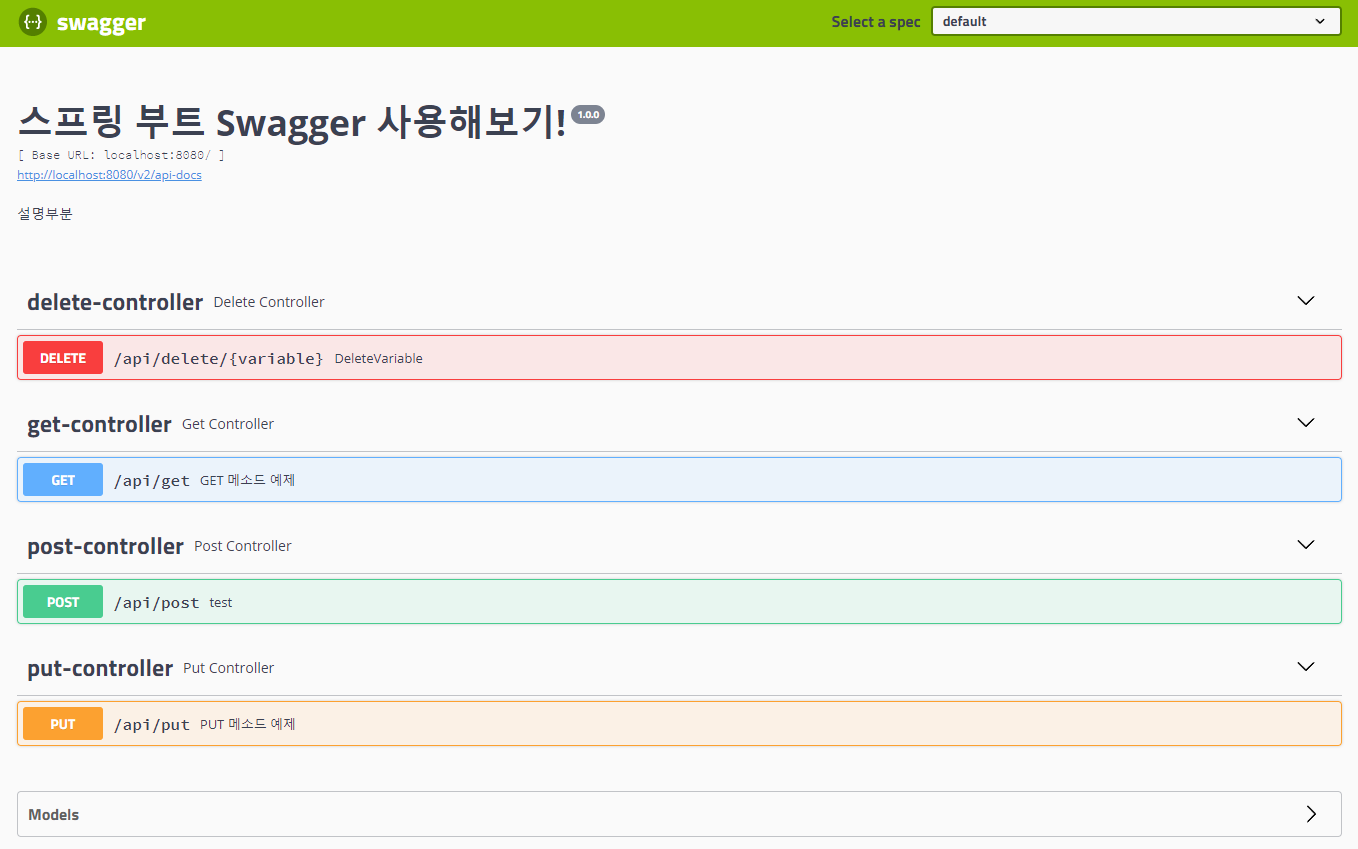Click the GET method badge
The image size is (1358, 849).
pos(62,479)
